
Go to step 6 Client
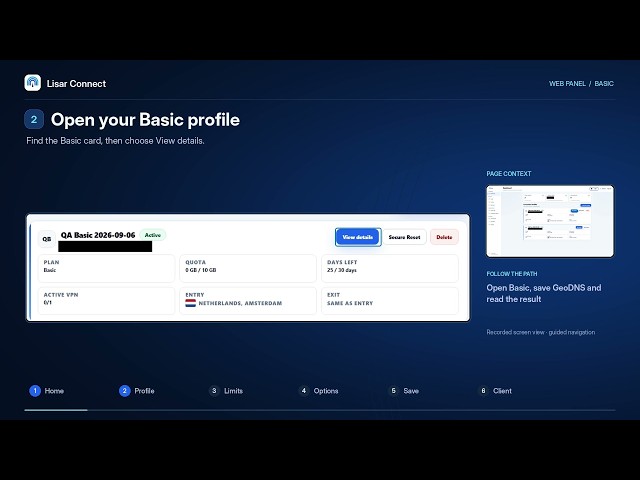click(495, 391)
